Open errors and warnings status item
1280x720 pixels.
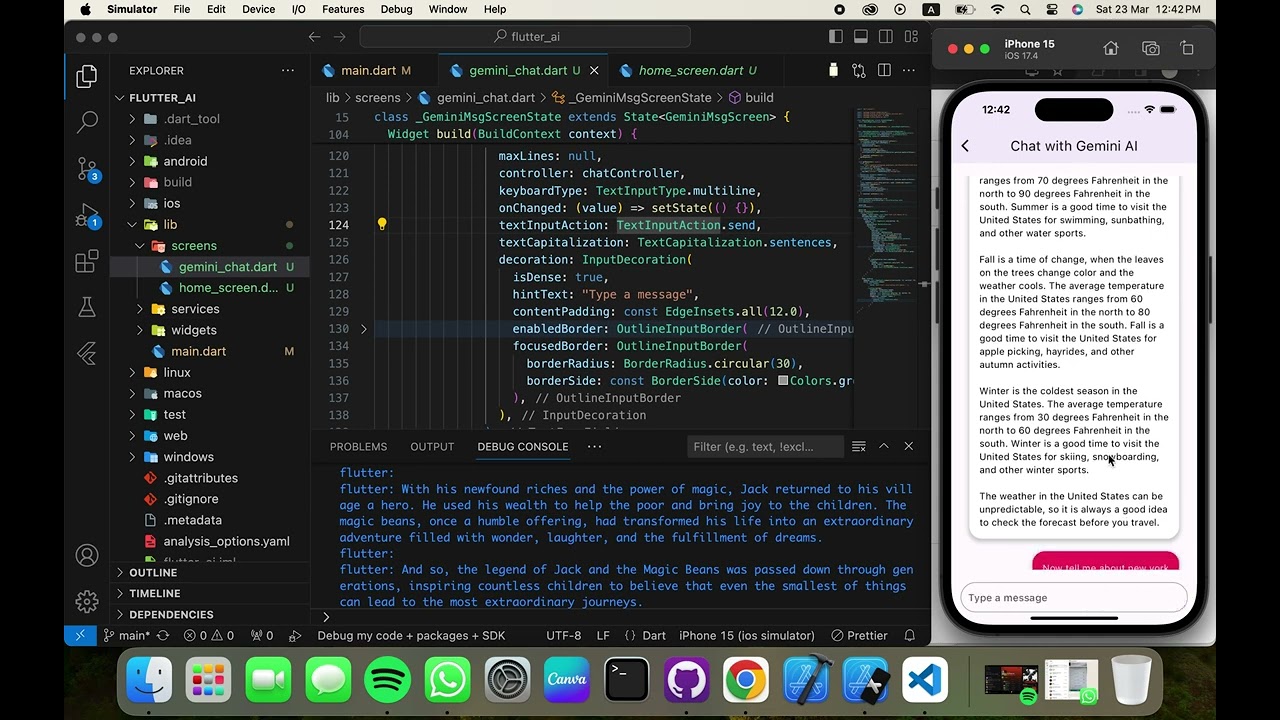[208, 635]
